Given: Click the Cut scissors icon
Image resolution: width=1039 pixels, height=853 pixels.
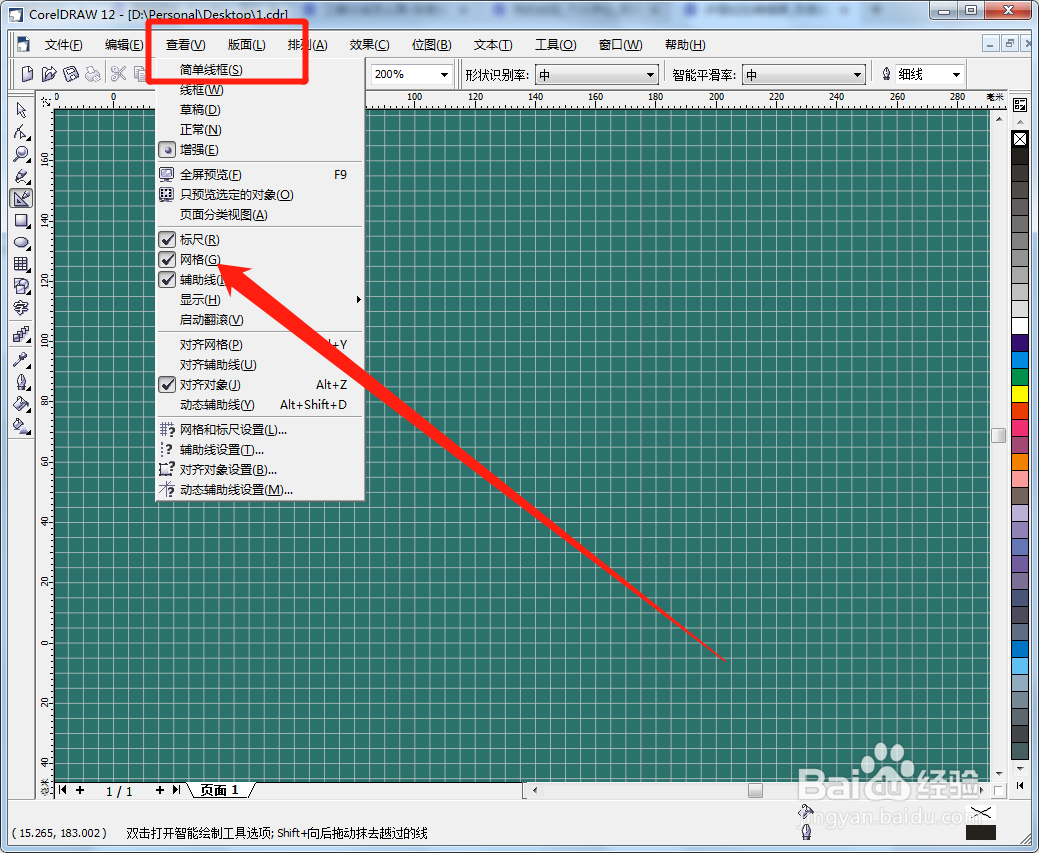Looking at the screenshot, I should pyautogui.click(x=119, y=74).
